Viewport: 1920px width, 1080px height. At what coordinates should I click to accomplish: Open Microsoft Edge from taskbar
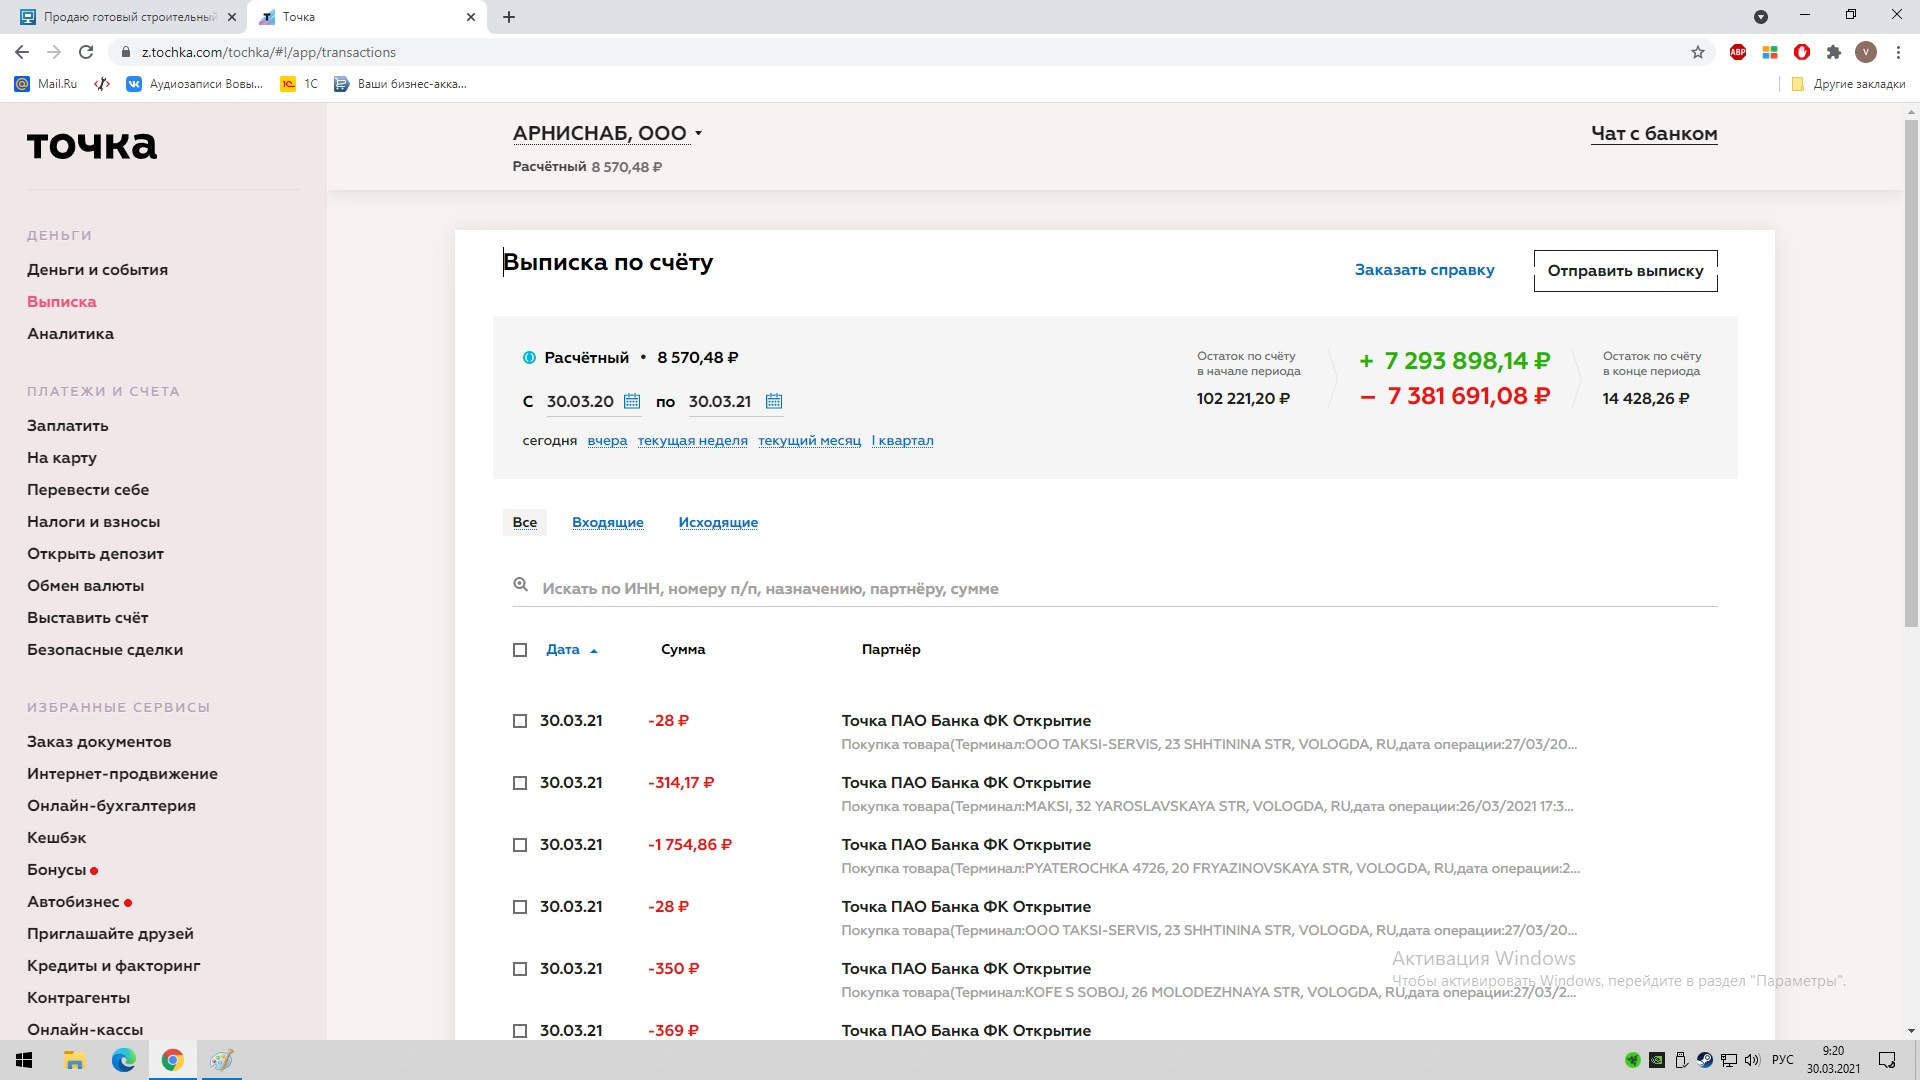[124, 1060]
